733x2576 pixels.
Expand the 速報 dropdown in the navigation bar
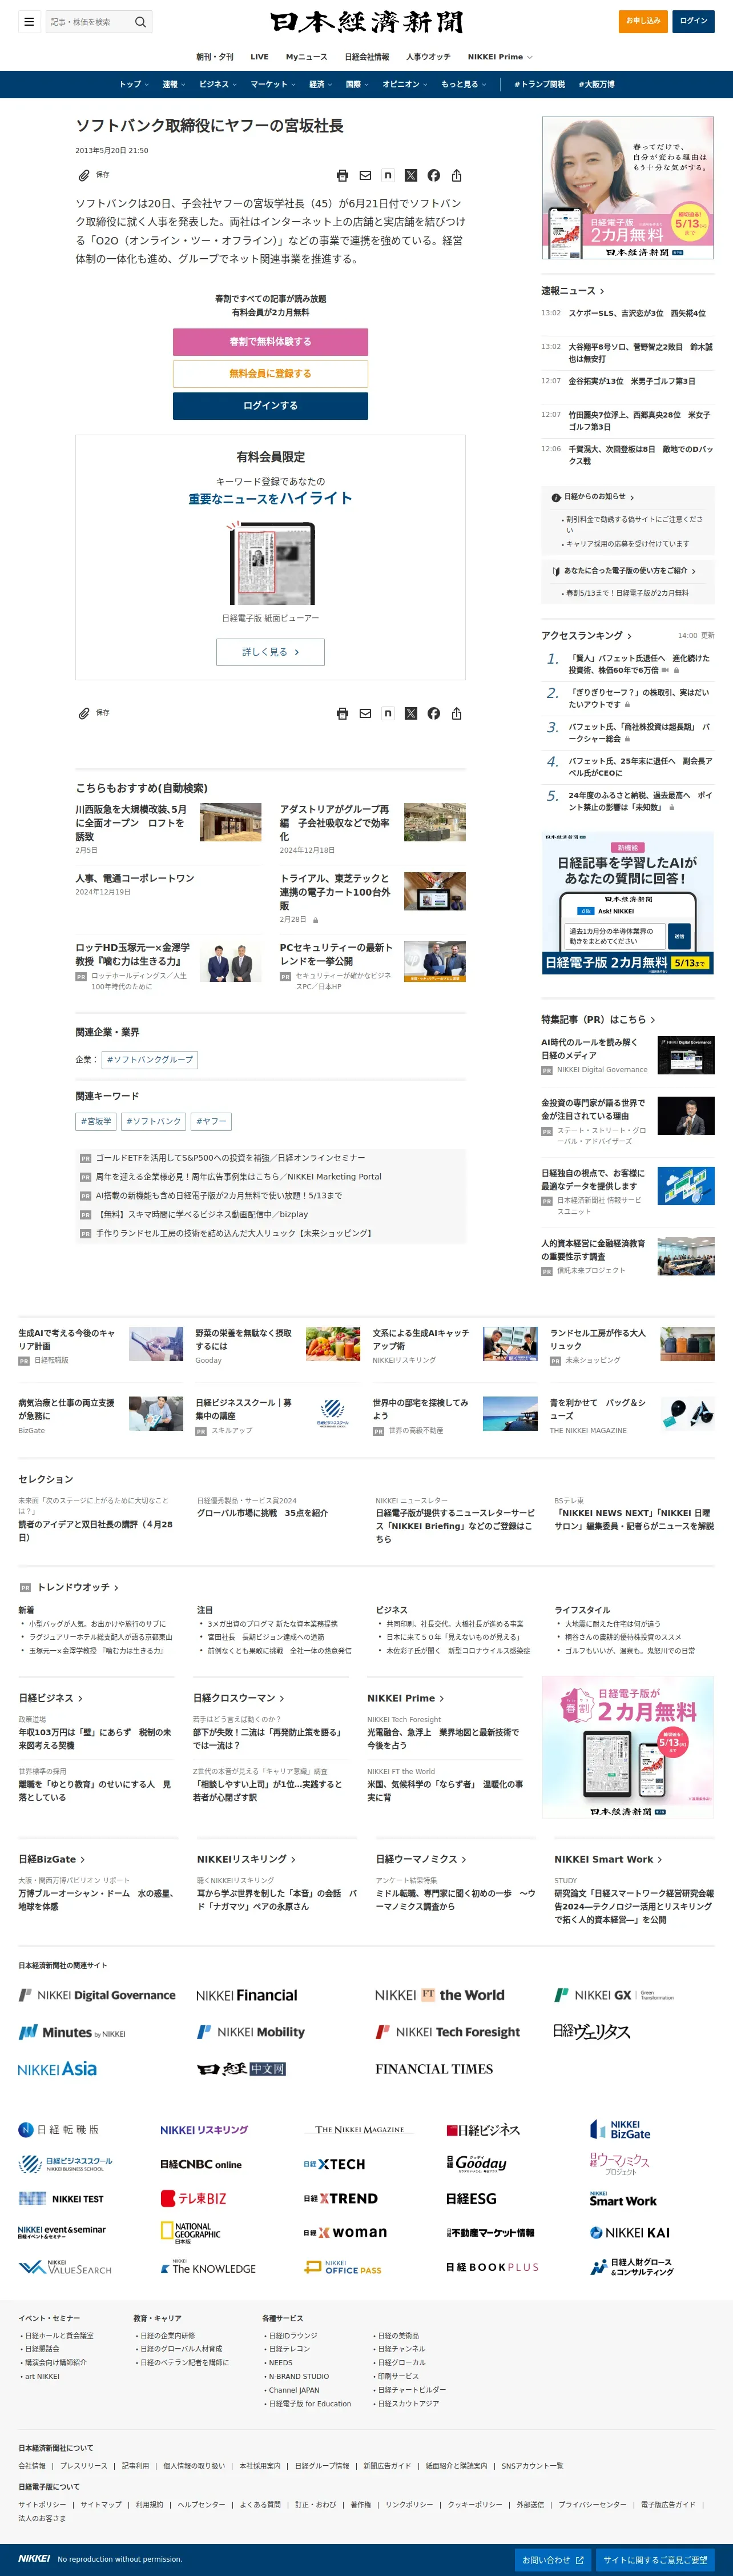tap(174, 84)
